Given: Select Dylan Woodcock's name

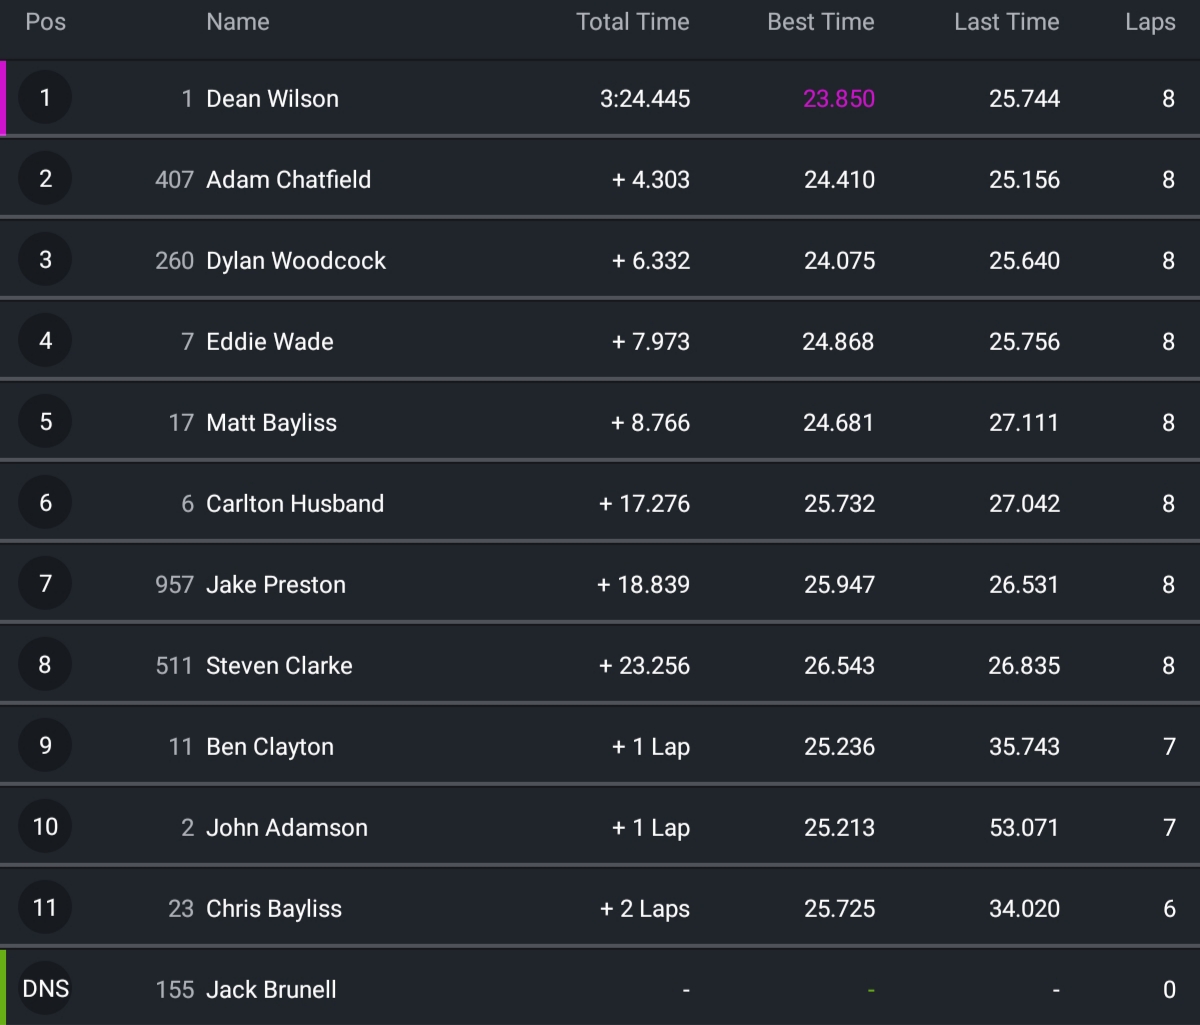Looking at the screenshot, I should (x=295, y=260).
